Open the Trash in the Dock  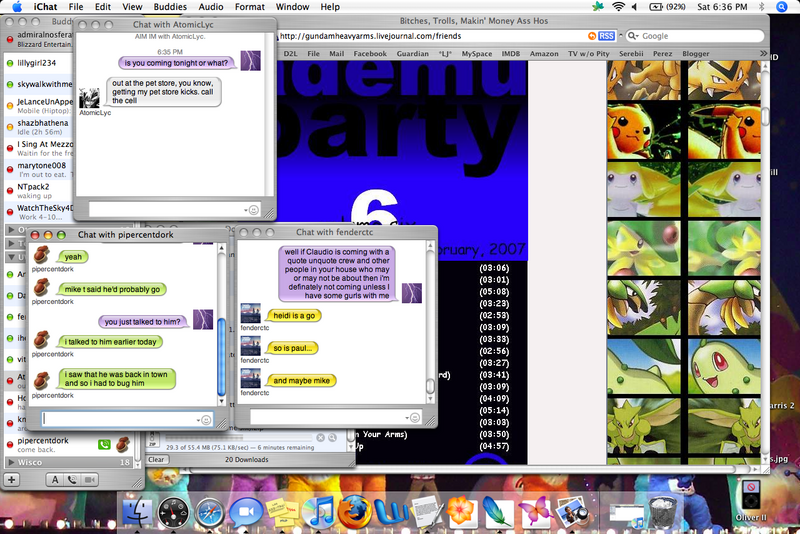point(663,512)
